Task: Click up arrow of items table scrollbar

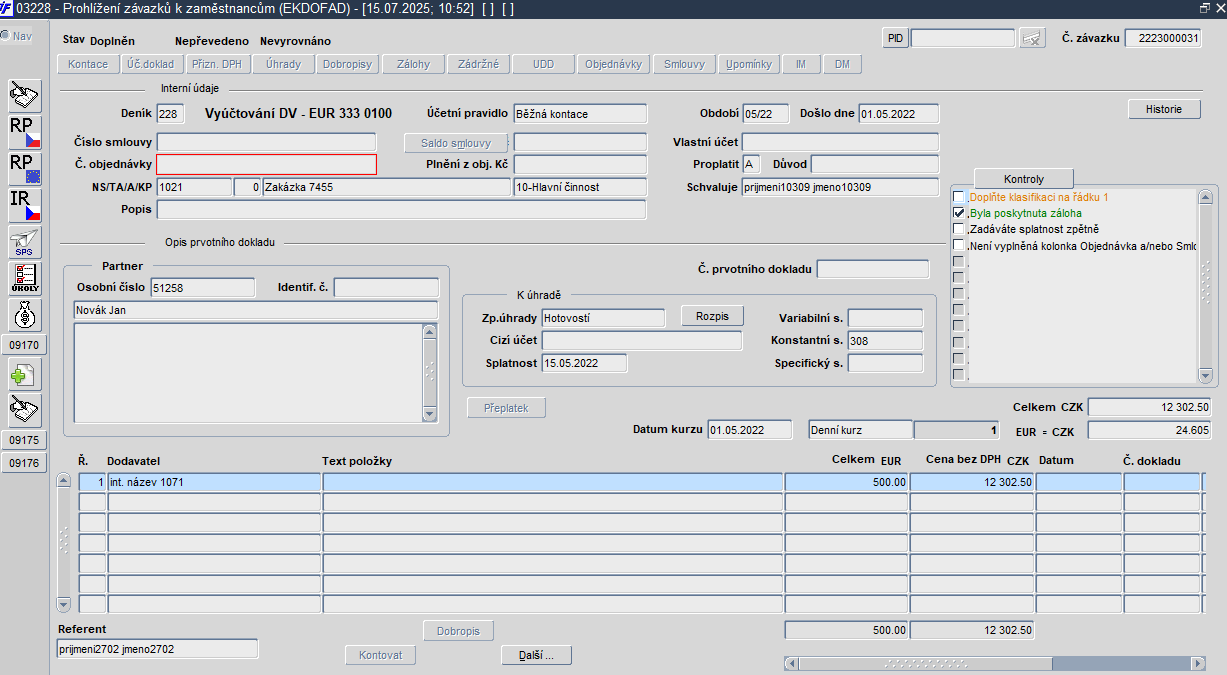Action: (64, 481)
